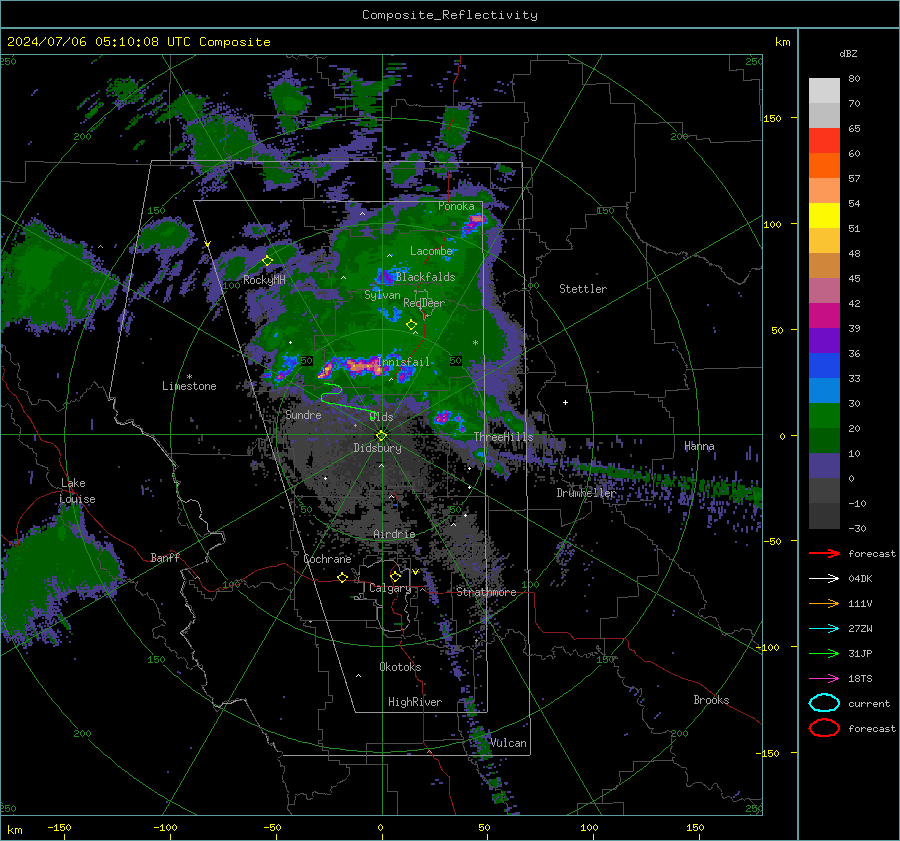Click the Innisfail map label
Screen dimensions: 900x841
404,362
